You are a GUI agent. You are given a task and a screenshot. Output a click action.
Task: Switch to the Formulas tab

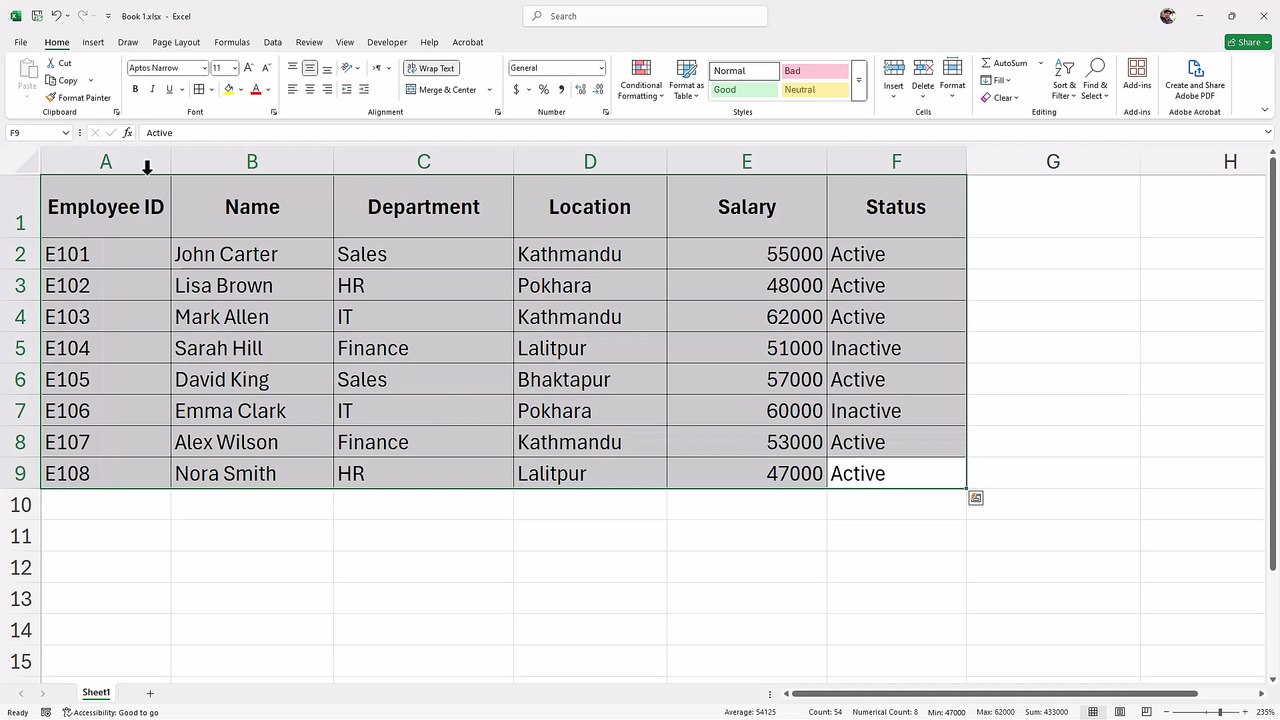232,42
